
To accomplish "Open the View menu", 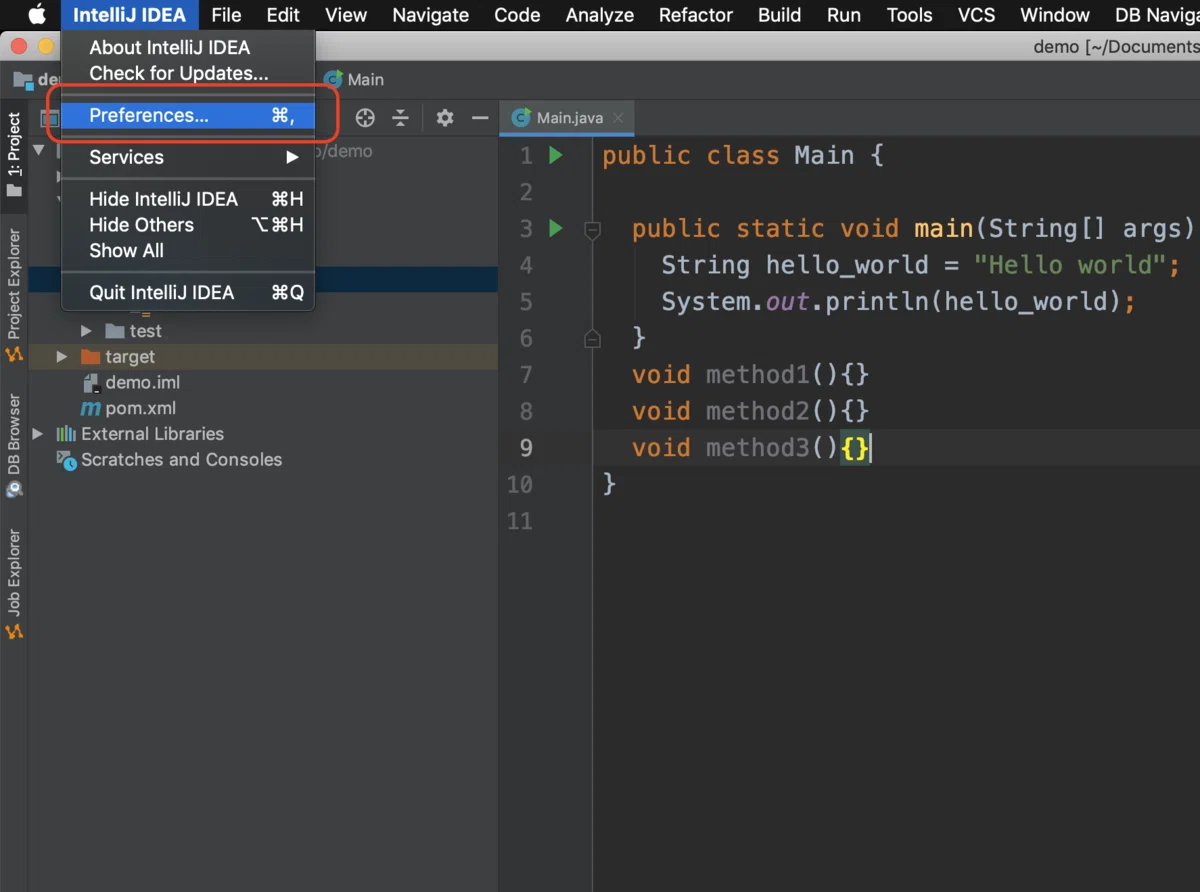I will click(346, 15).
